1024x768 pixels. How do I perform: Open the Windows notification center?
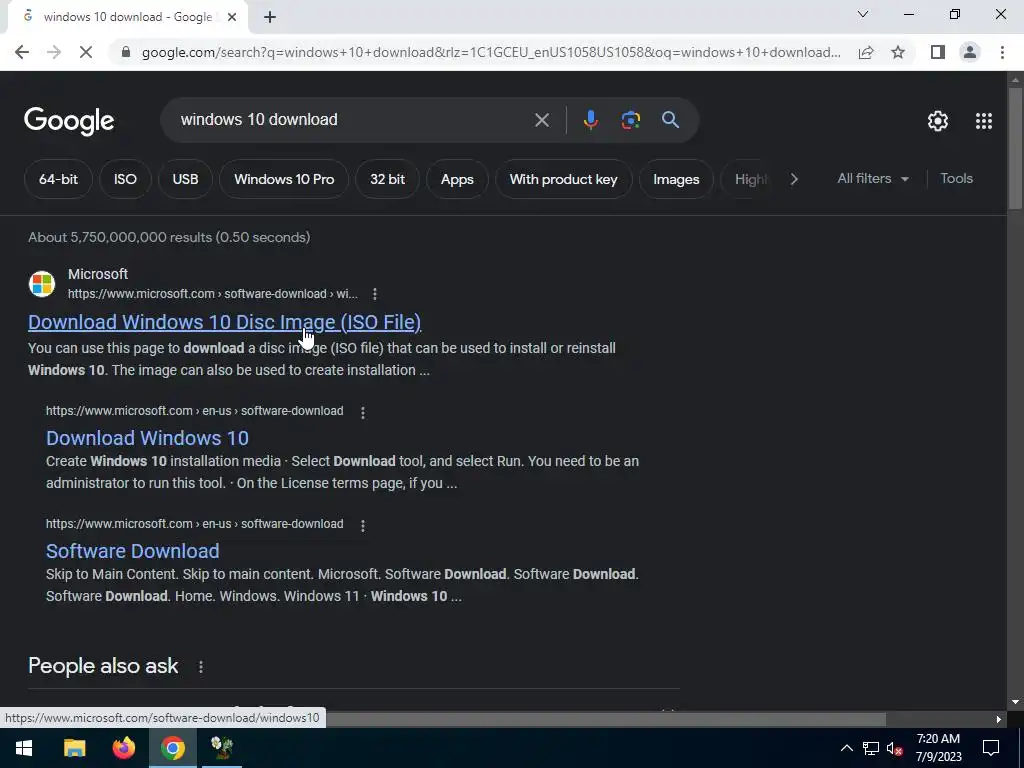pyautogui.click(x=991, y=748)
